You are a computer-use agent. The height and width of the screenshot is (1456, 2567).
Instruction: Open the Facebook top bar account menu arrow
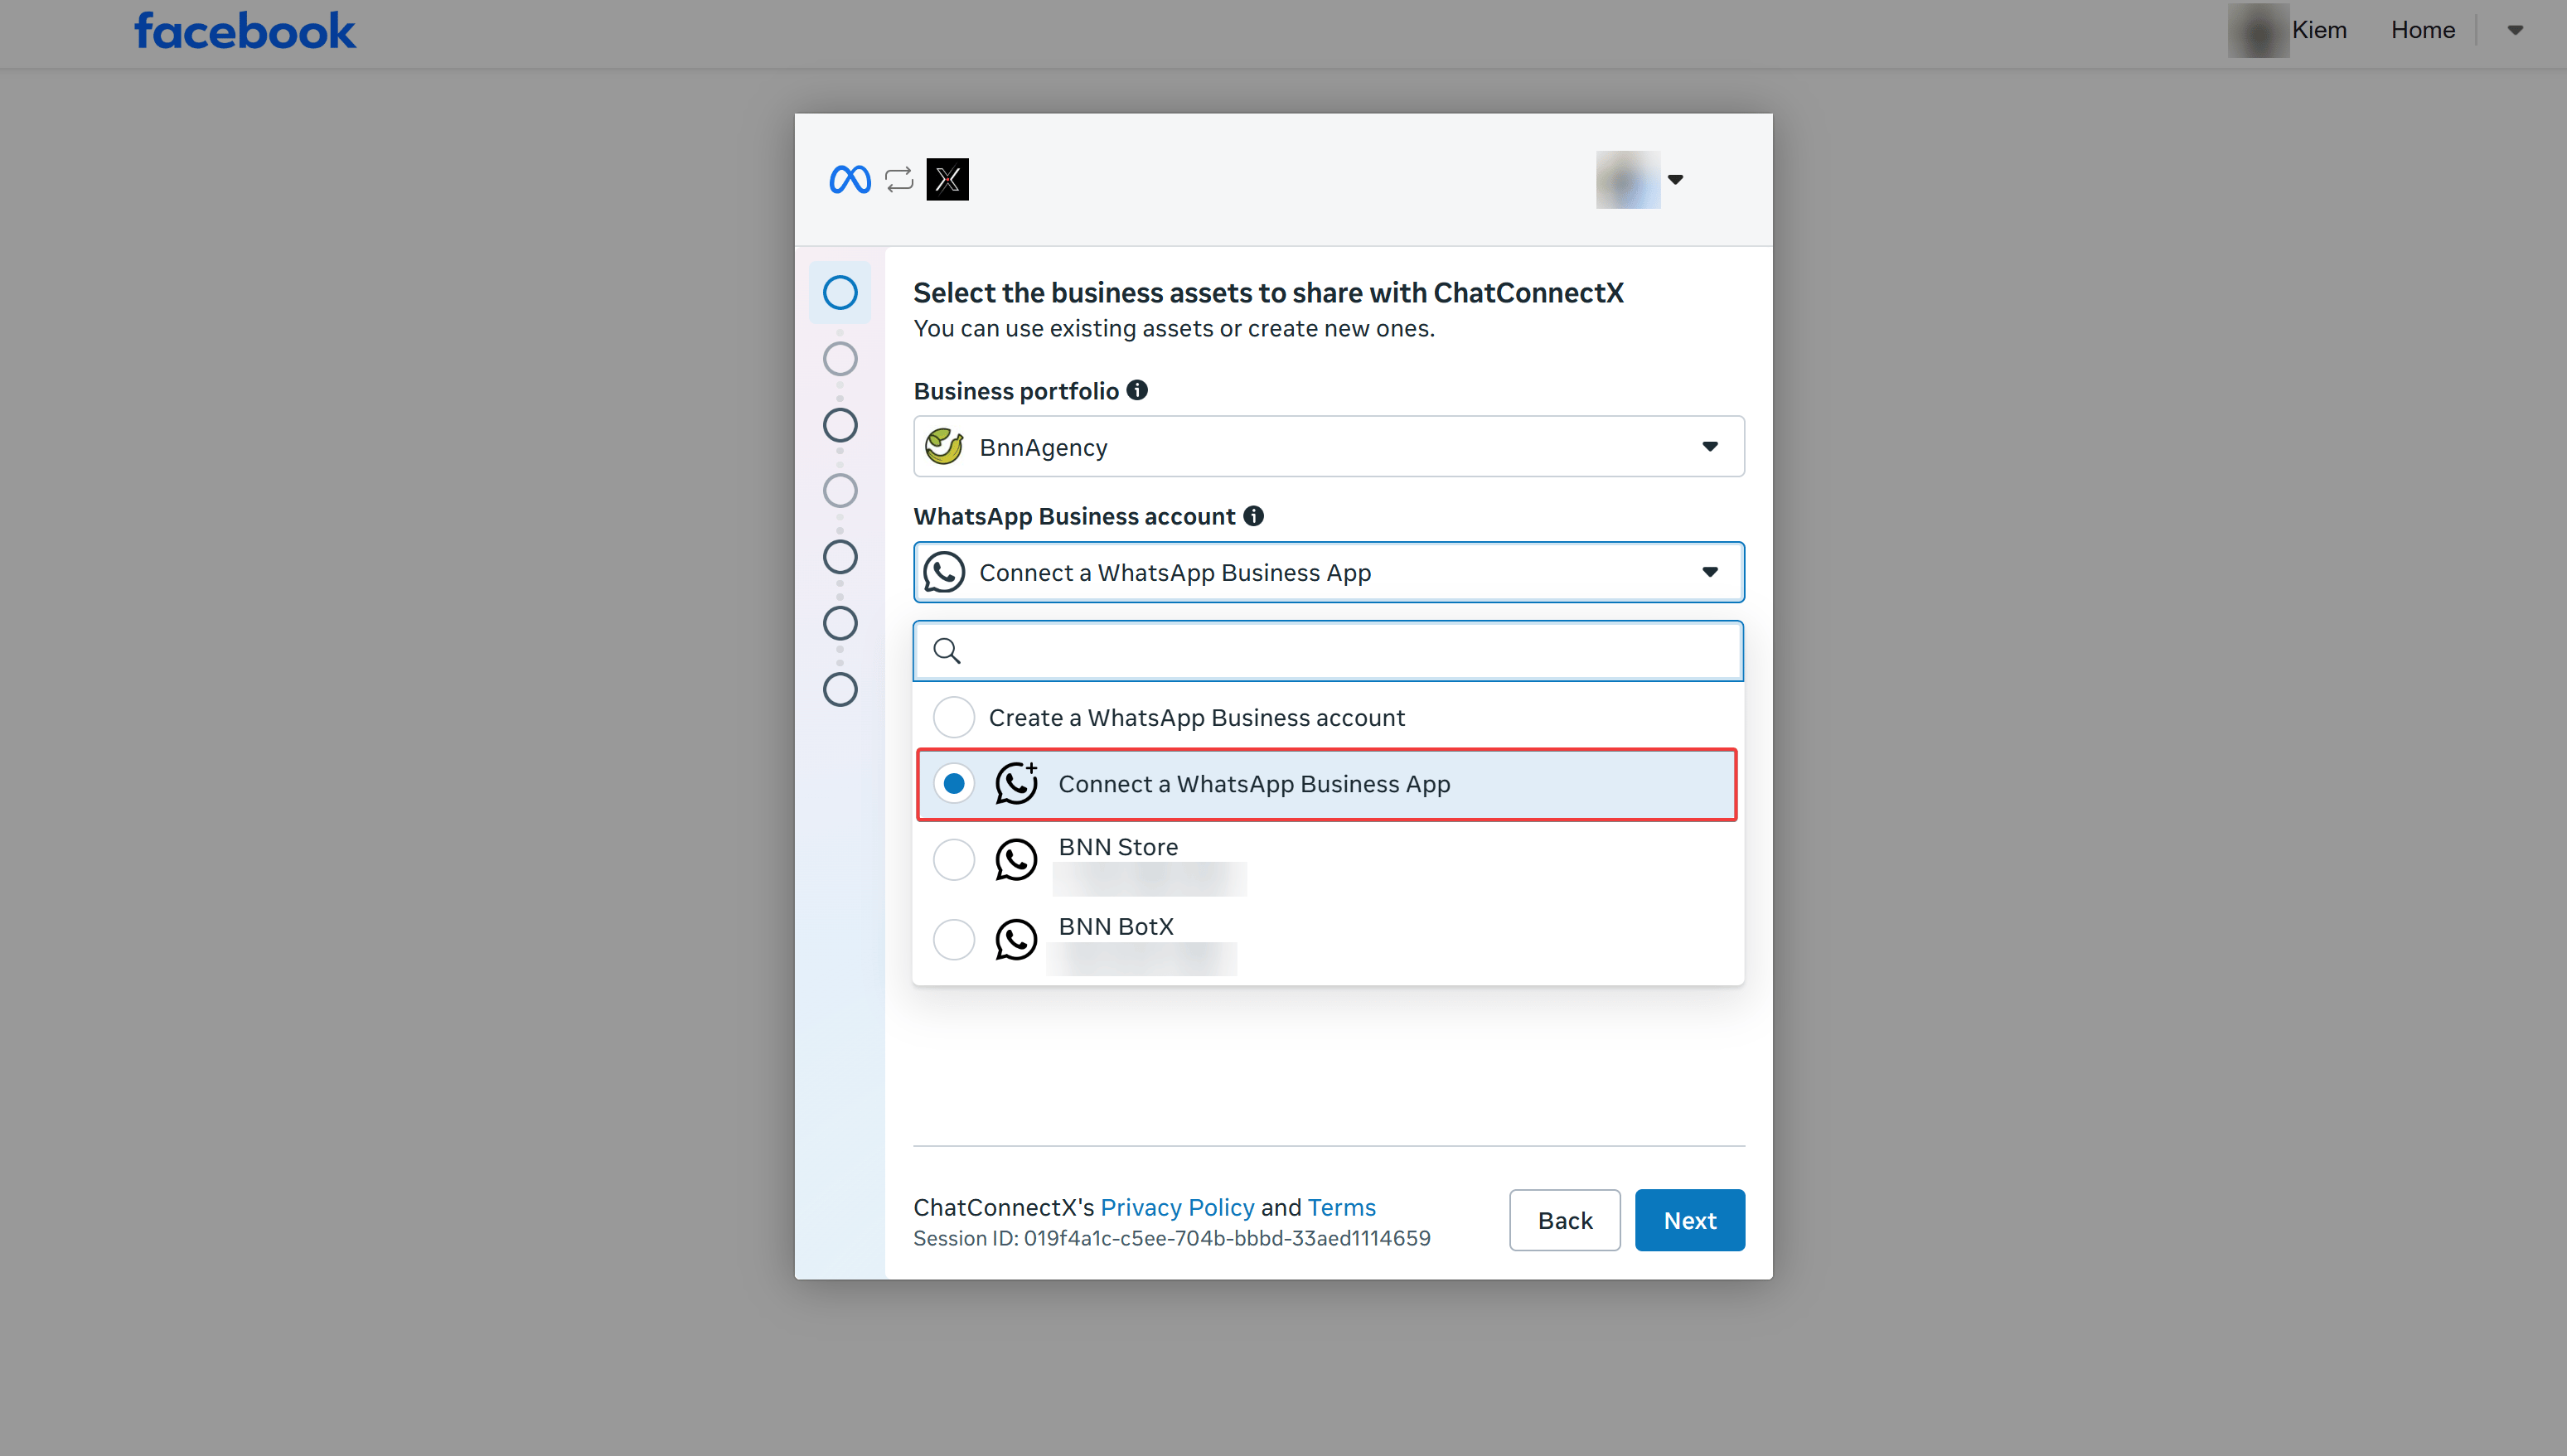click(x=2515, y=30)
